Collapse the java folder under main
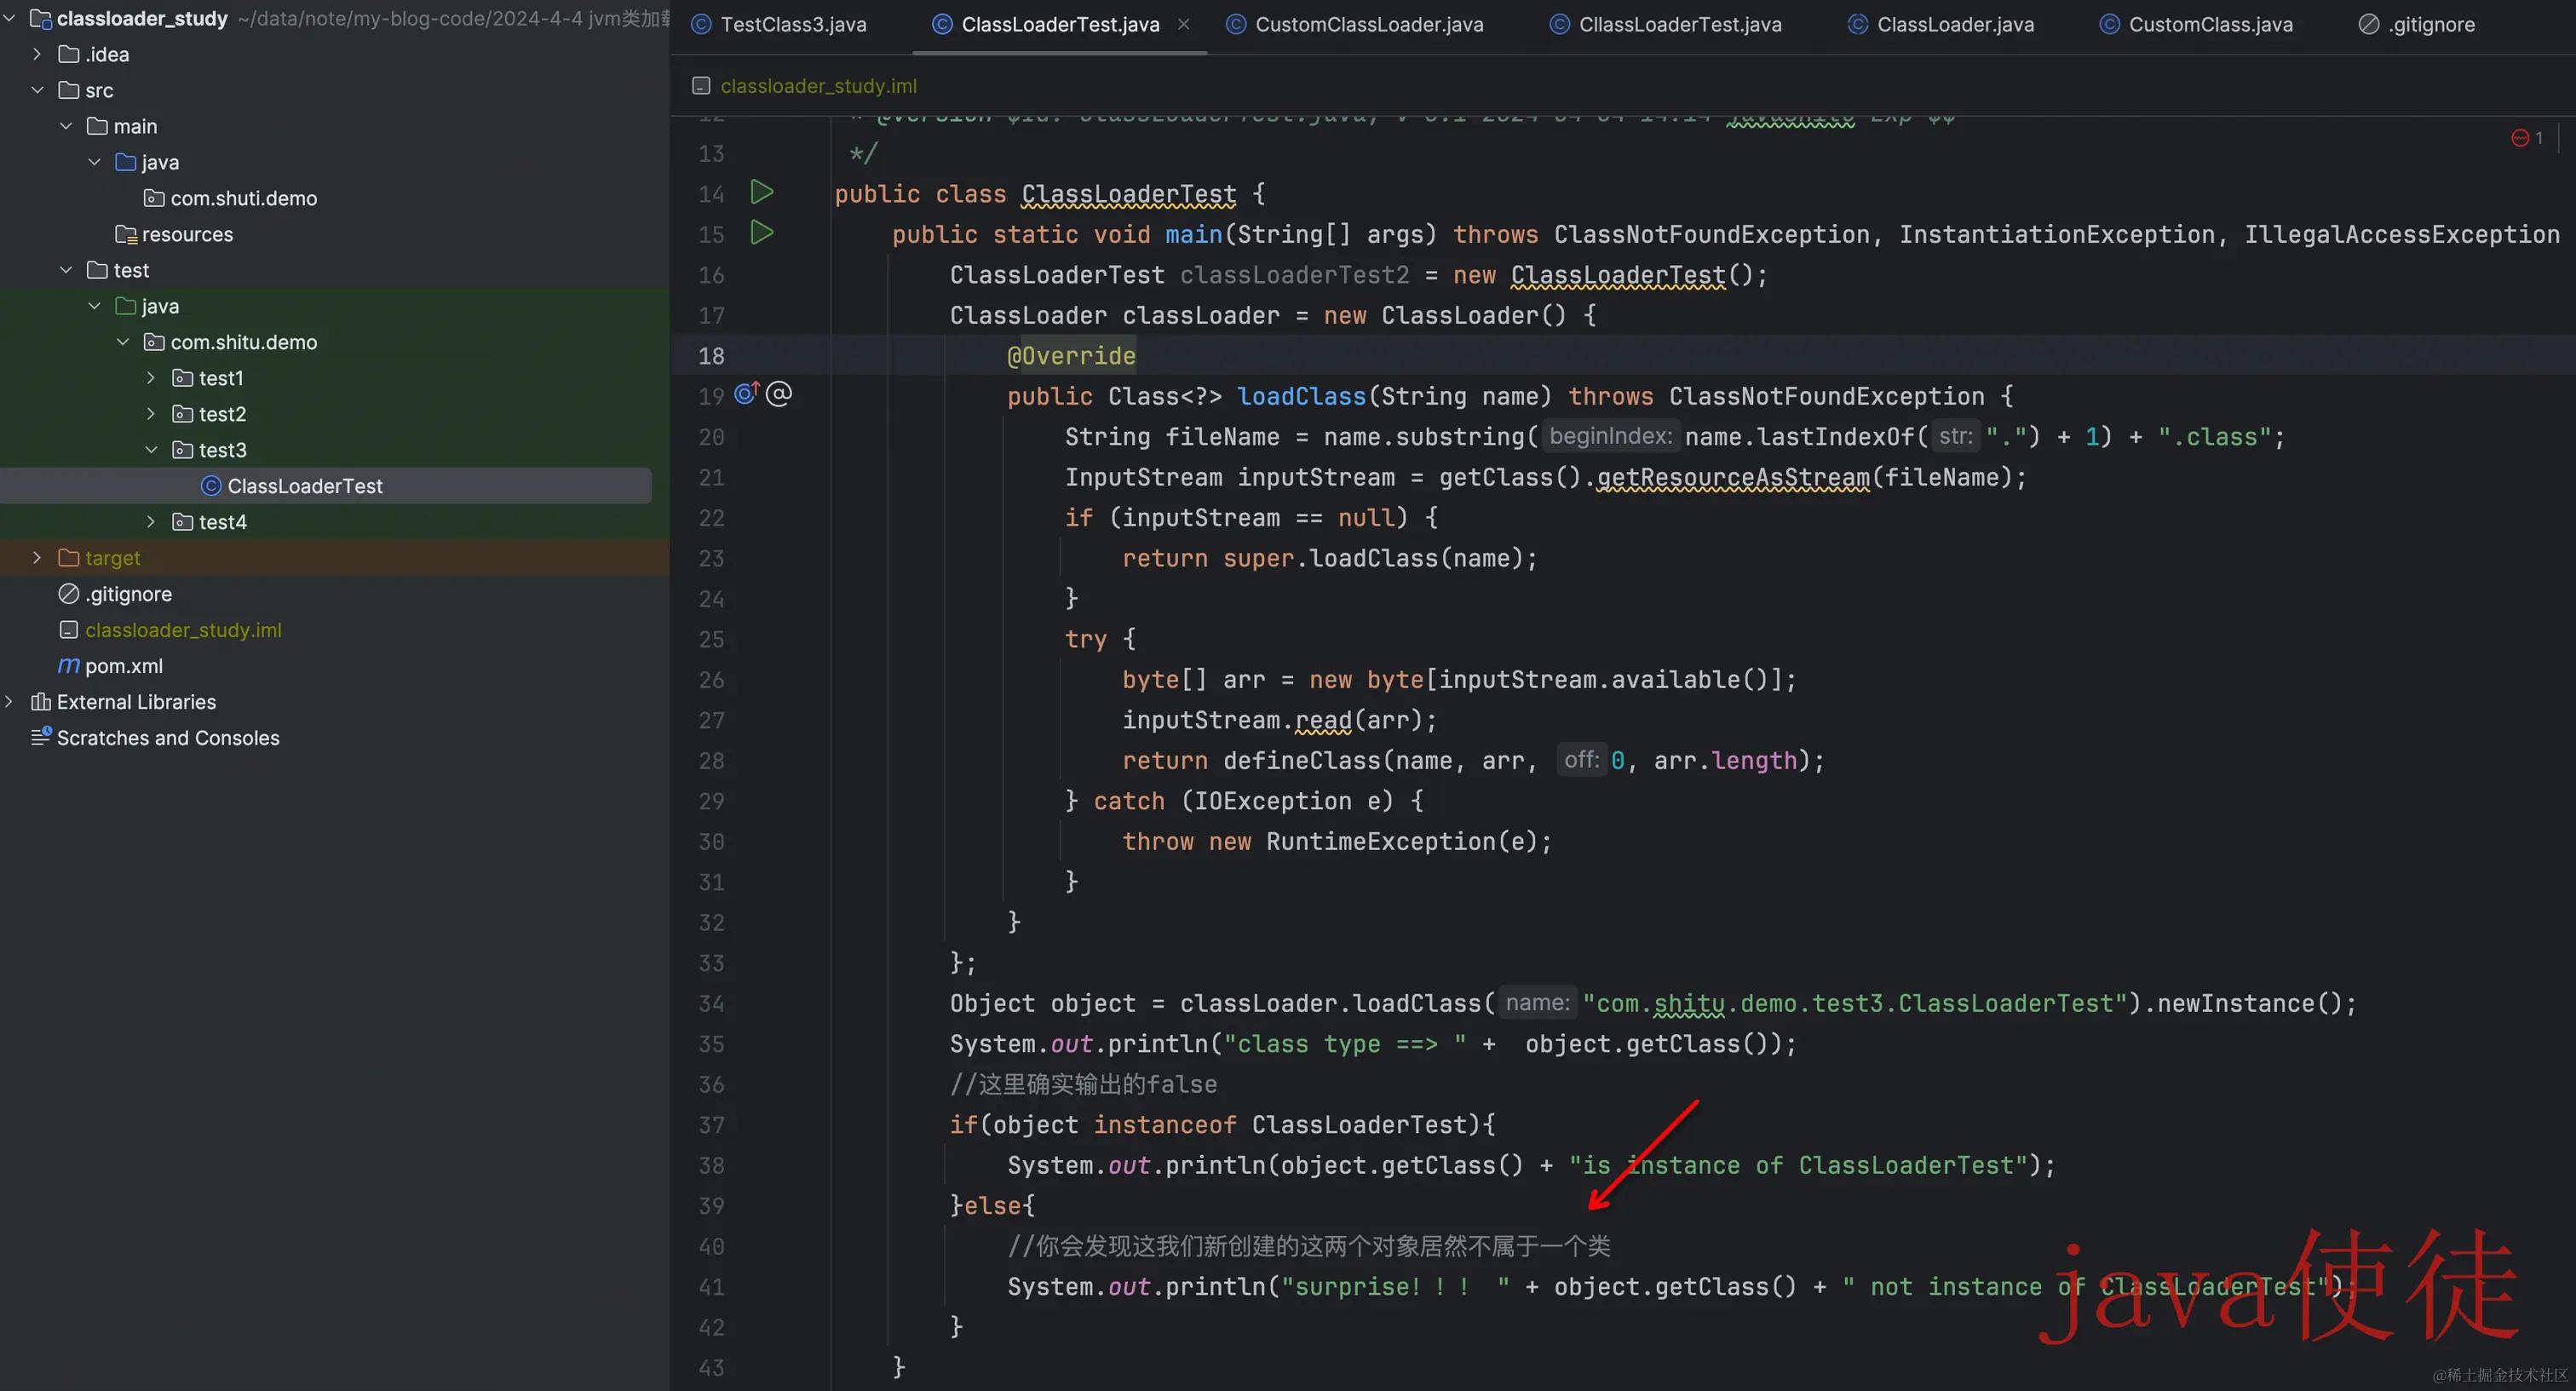Screen dimensions: 2576x1391 [95, 162]
